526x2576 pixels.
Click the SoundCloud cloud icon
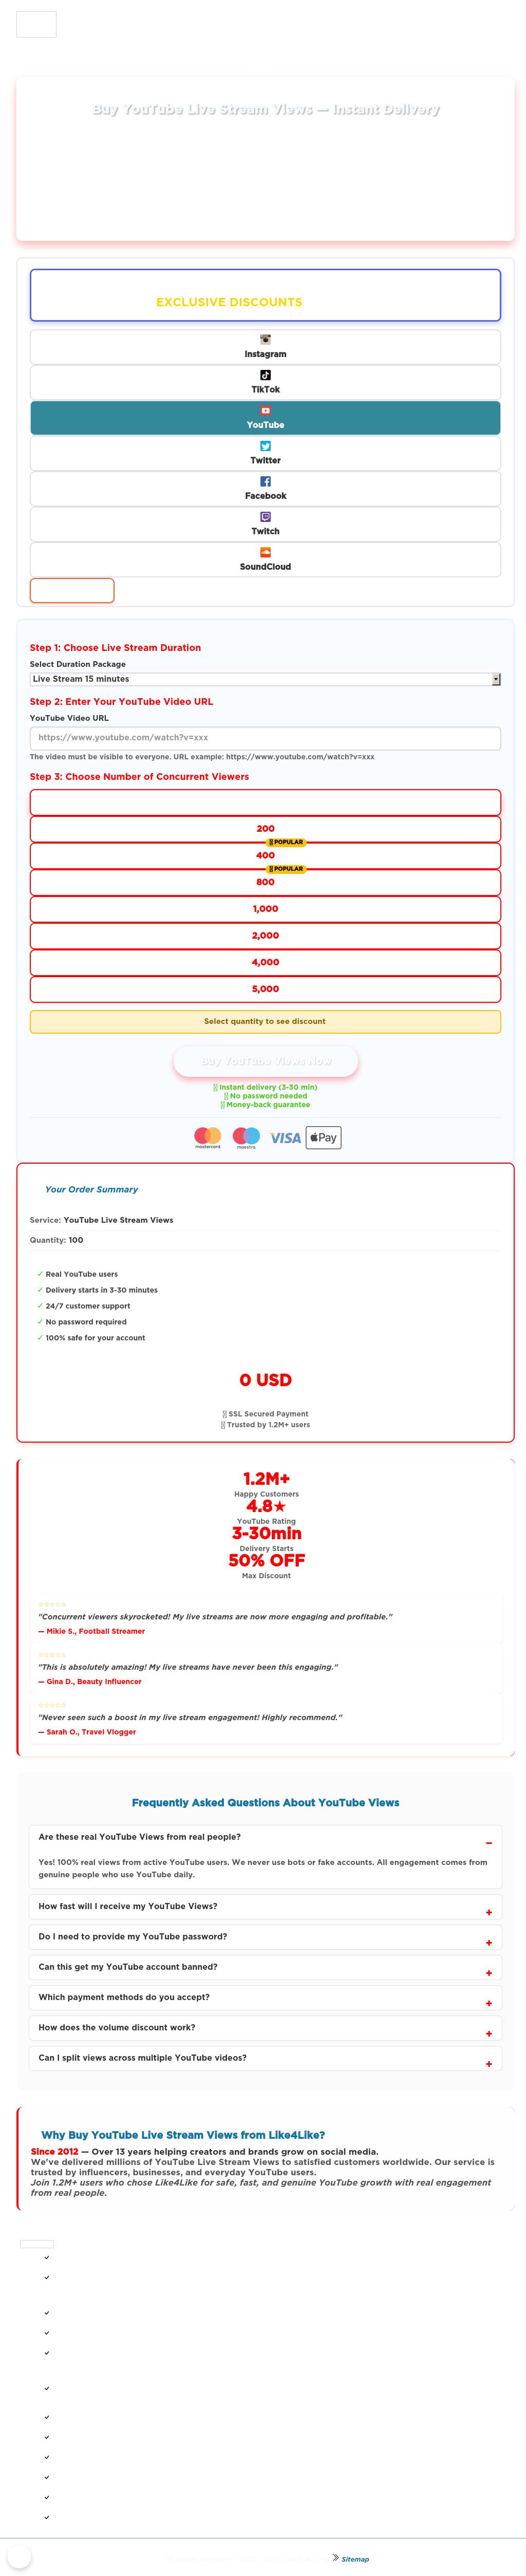[x=265, y=552]
